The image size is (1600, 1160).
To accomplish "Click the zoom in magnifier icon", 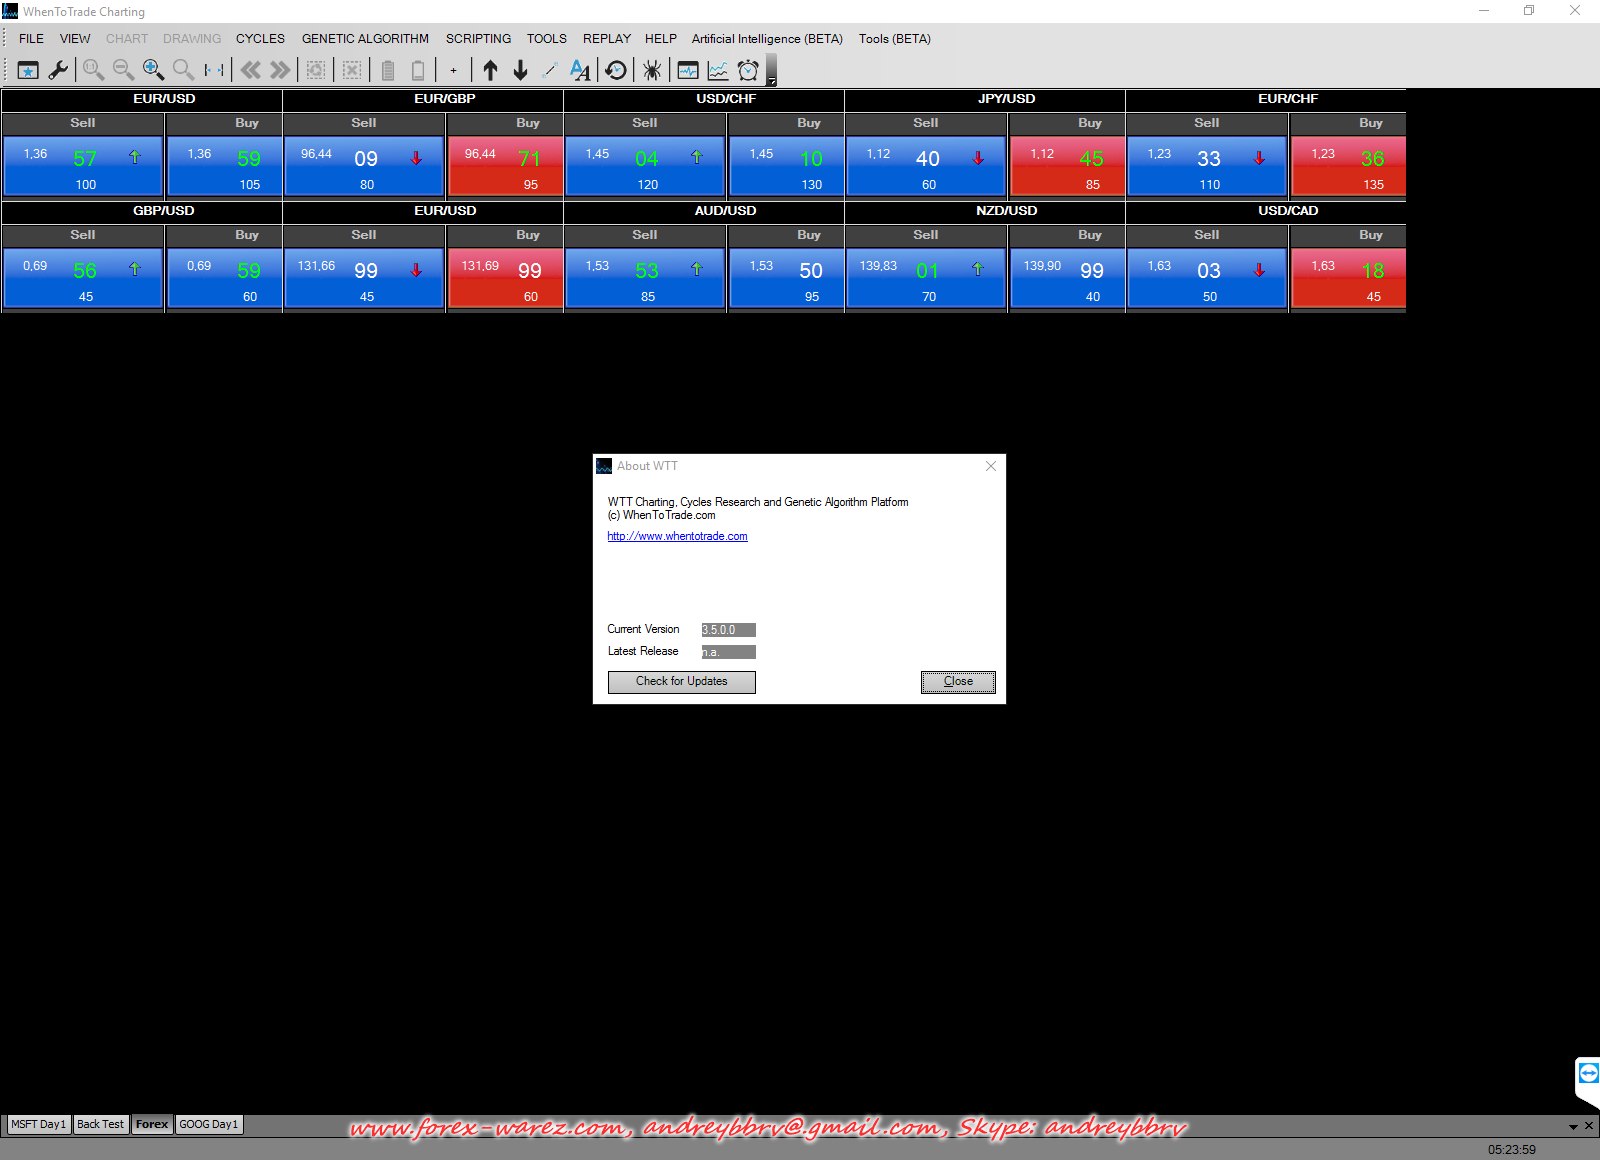I will [153, 70].
